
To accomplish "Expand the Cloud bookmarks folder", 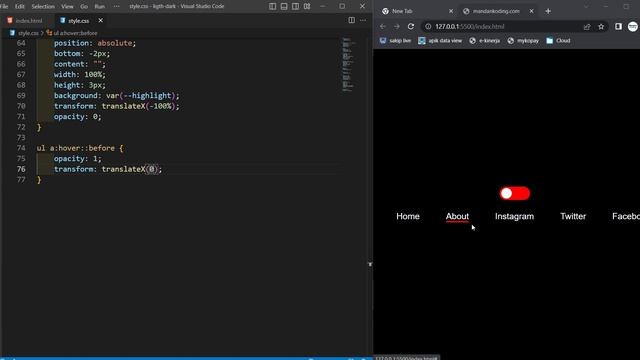I will click(558, 40).
